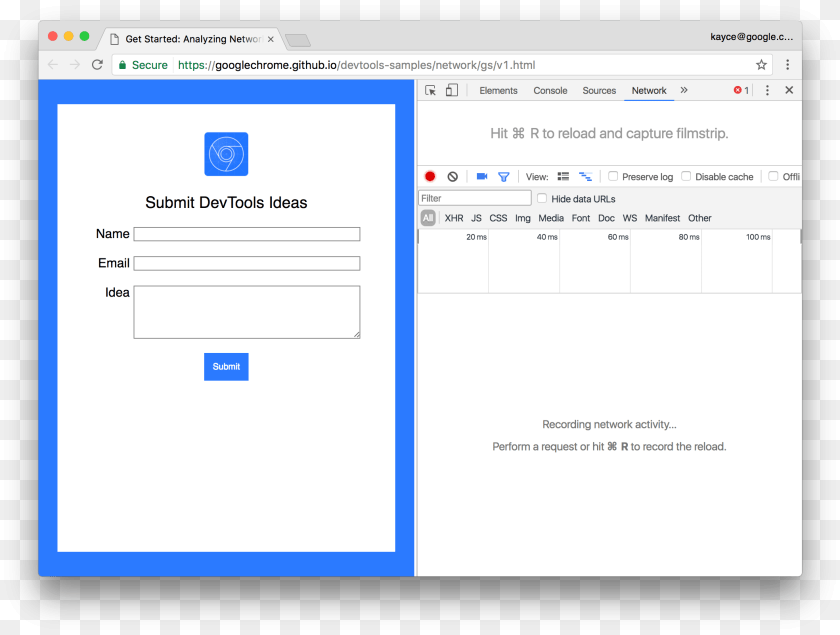Open the Elements tab

tap(498, 91)
